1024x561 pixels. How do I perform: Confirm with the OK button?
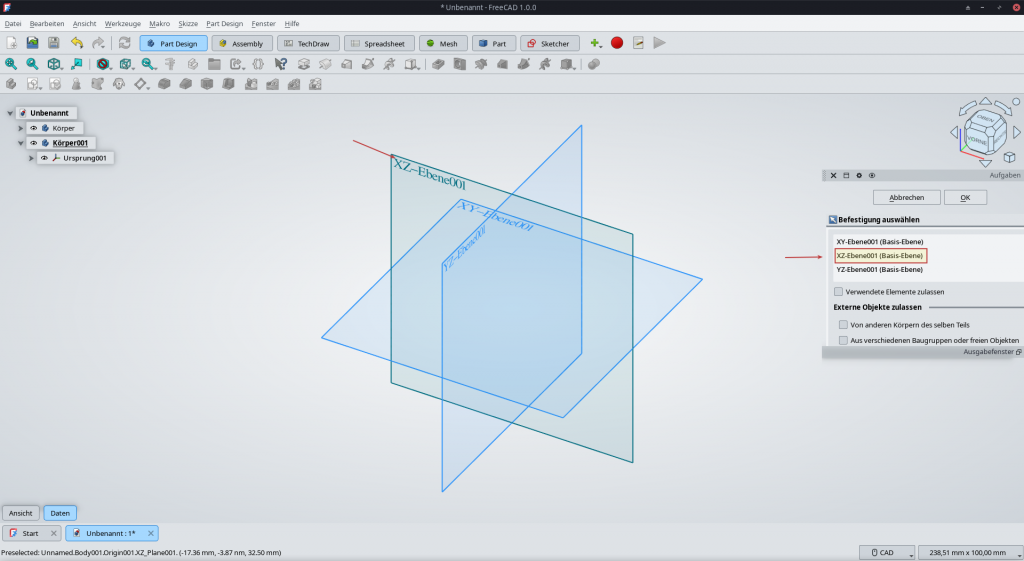point(965,197)
